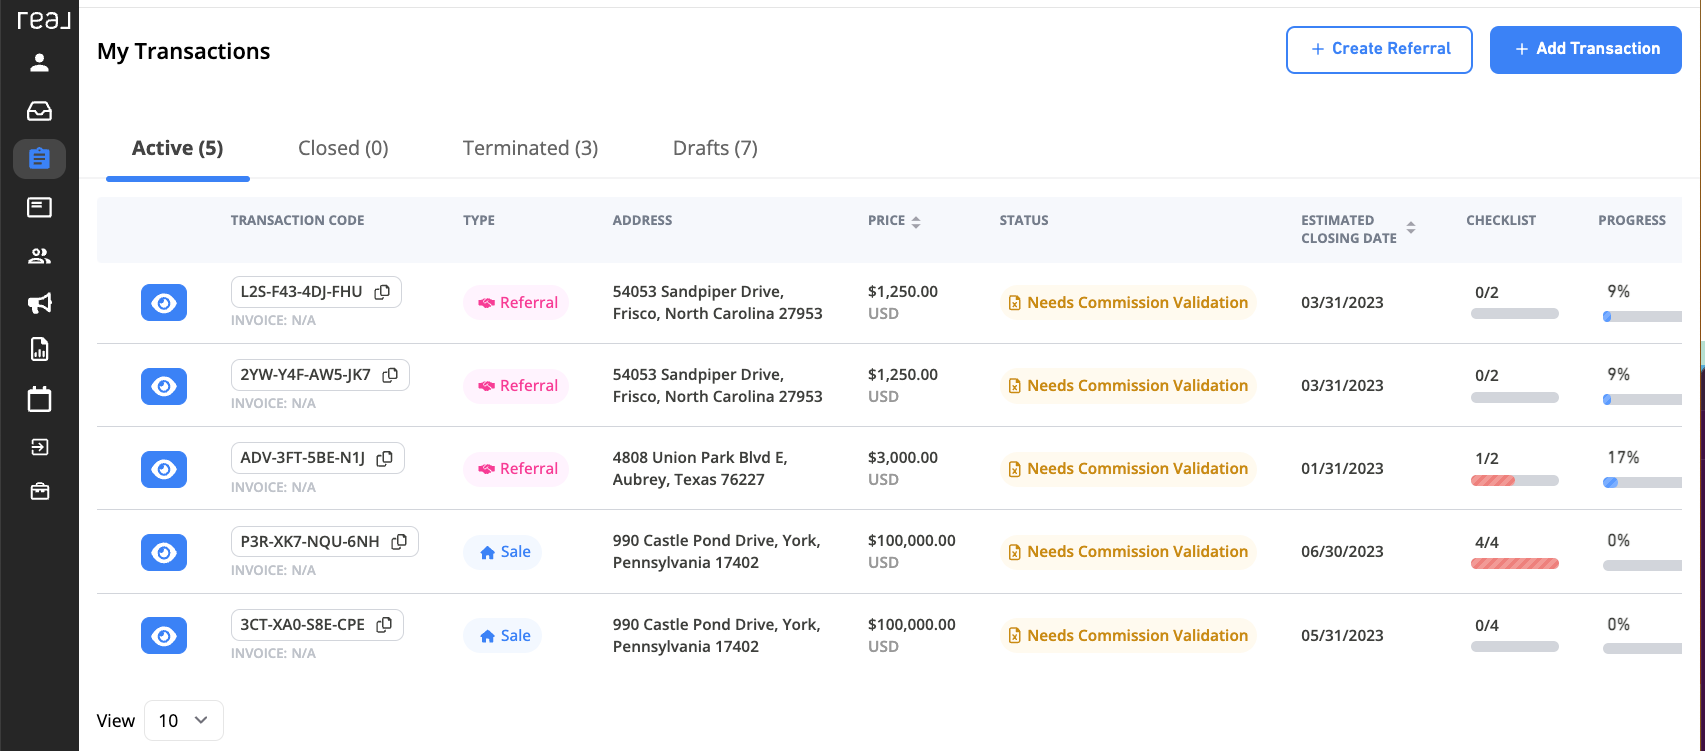This screenshot has width=1705, height=751.
Task: Click the Add Transaction button
Action: click(1586, 49)
